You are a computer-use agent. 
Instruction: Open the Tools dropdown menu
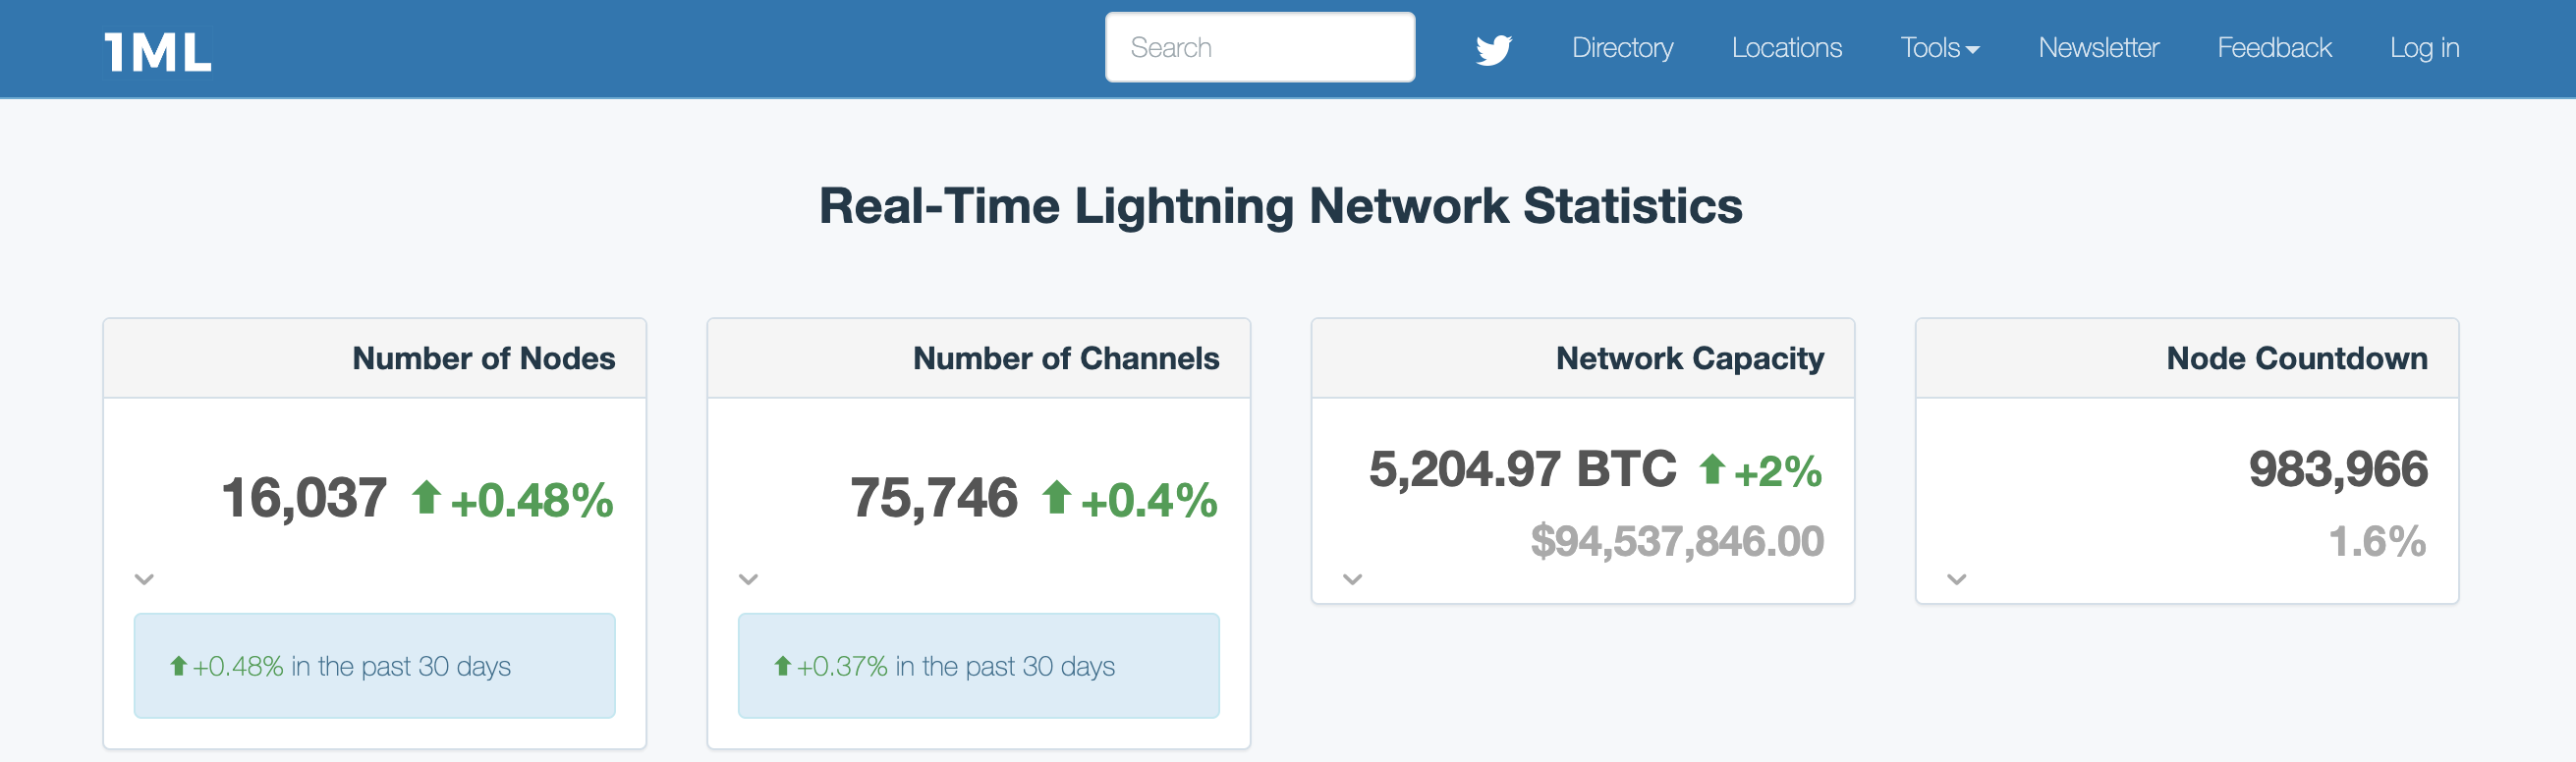1939,48
